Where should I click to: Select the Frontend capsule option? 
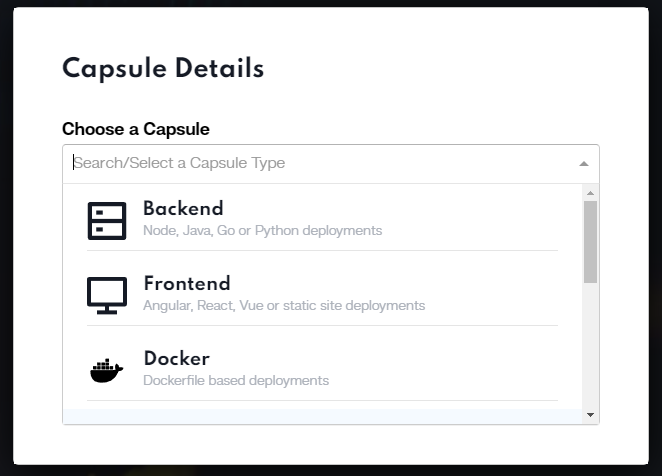322,294
